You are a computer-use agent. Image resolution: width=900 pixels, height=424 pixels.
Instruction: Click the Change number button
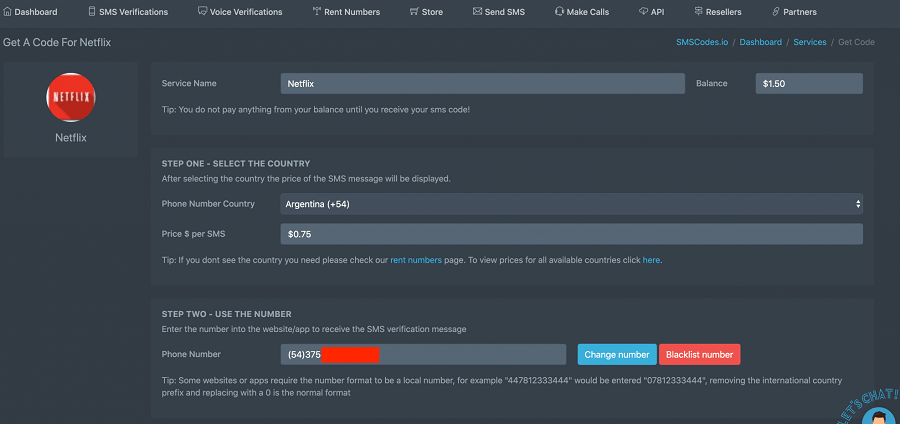coord(617,355)
